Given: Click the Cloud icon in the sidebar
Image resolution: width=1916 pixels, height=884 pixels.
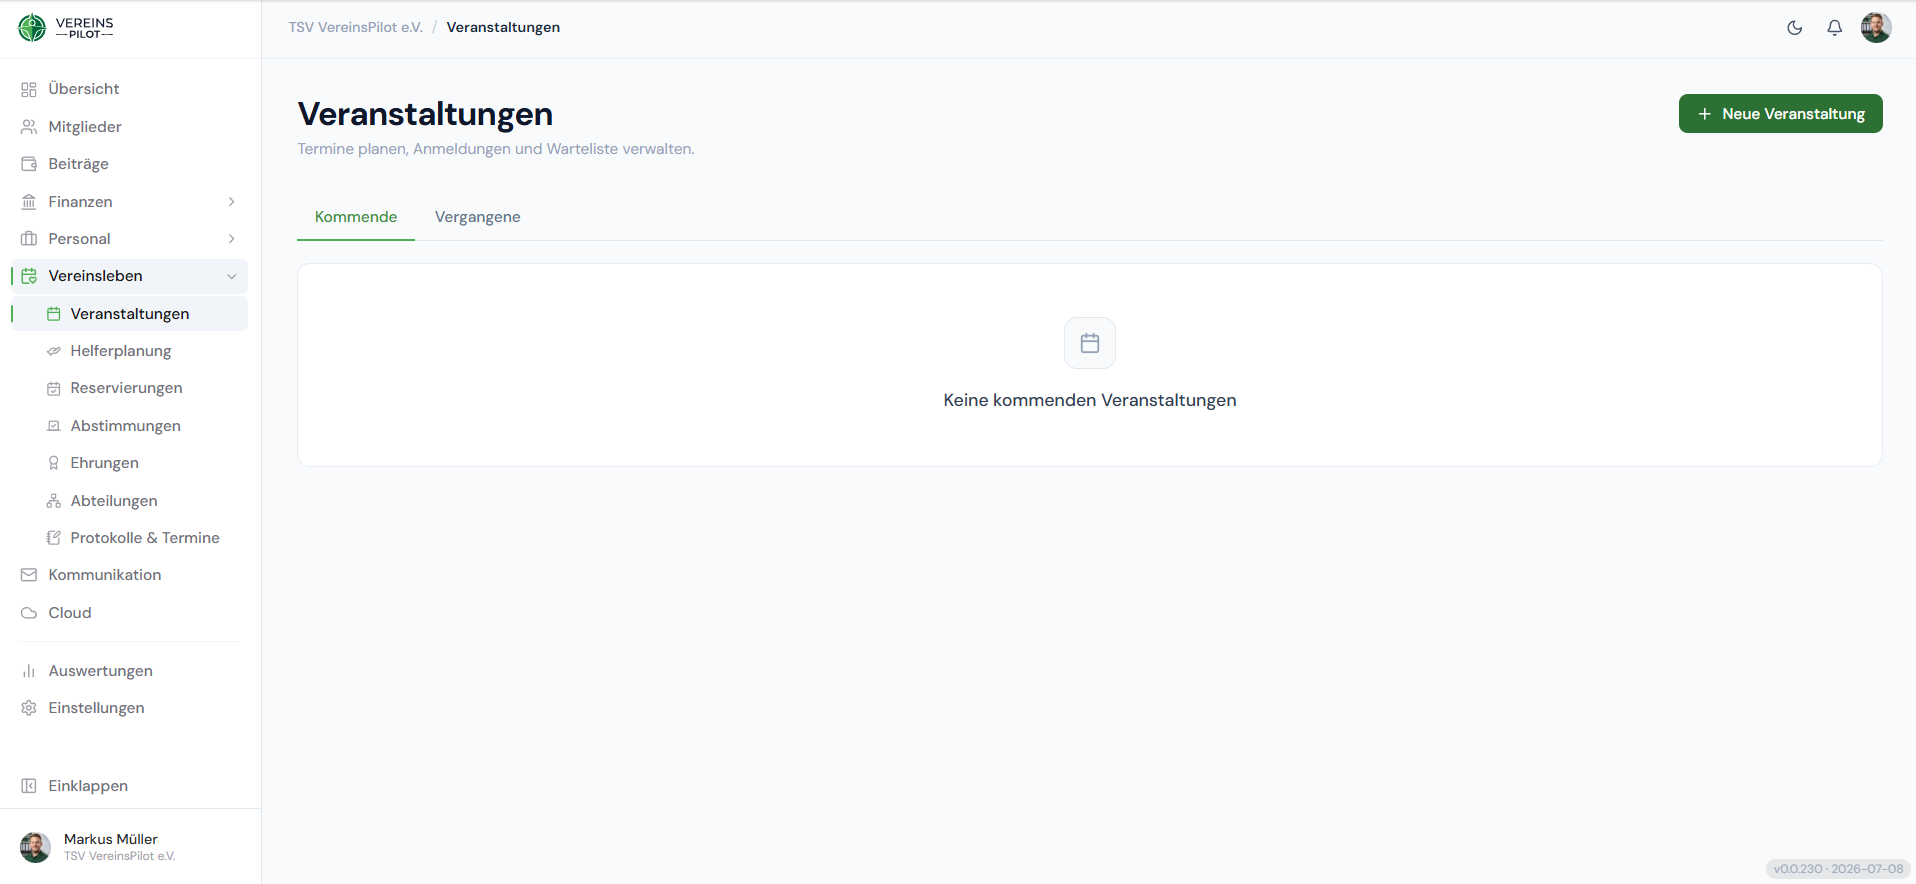Looking at the screenshot, I should pos(29,613).
